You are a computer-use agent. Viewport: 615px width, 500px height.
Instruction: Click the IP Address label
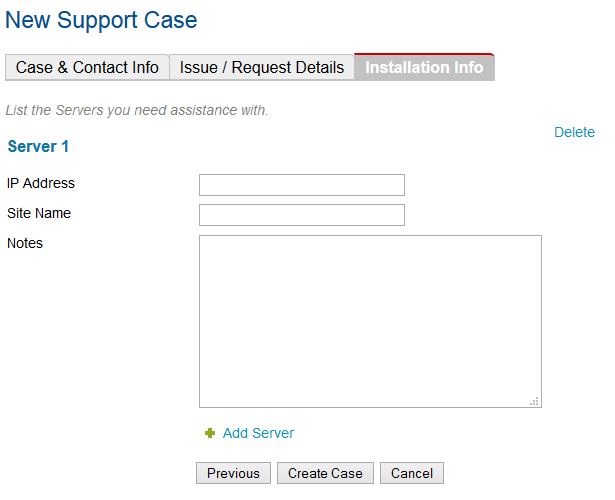click(41, 183)
